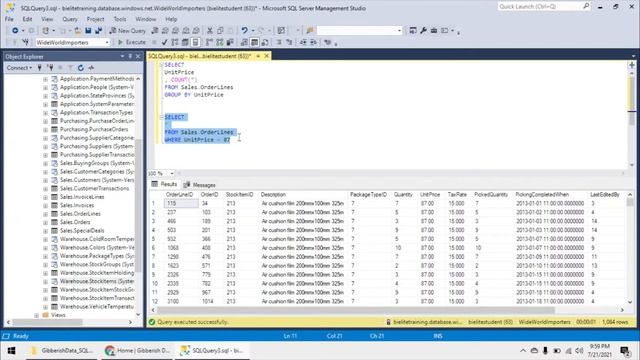Click the Comment out selected lines icon

pos(279,42)
